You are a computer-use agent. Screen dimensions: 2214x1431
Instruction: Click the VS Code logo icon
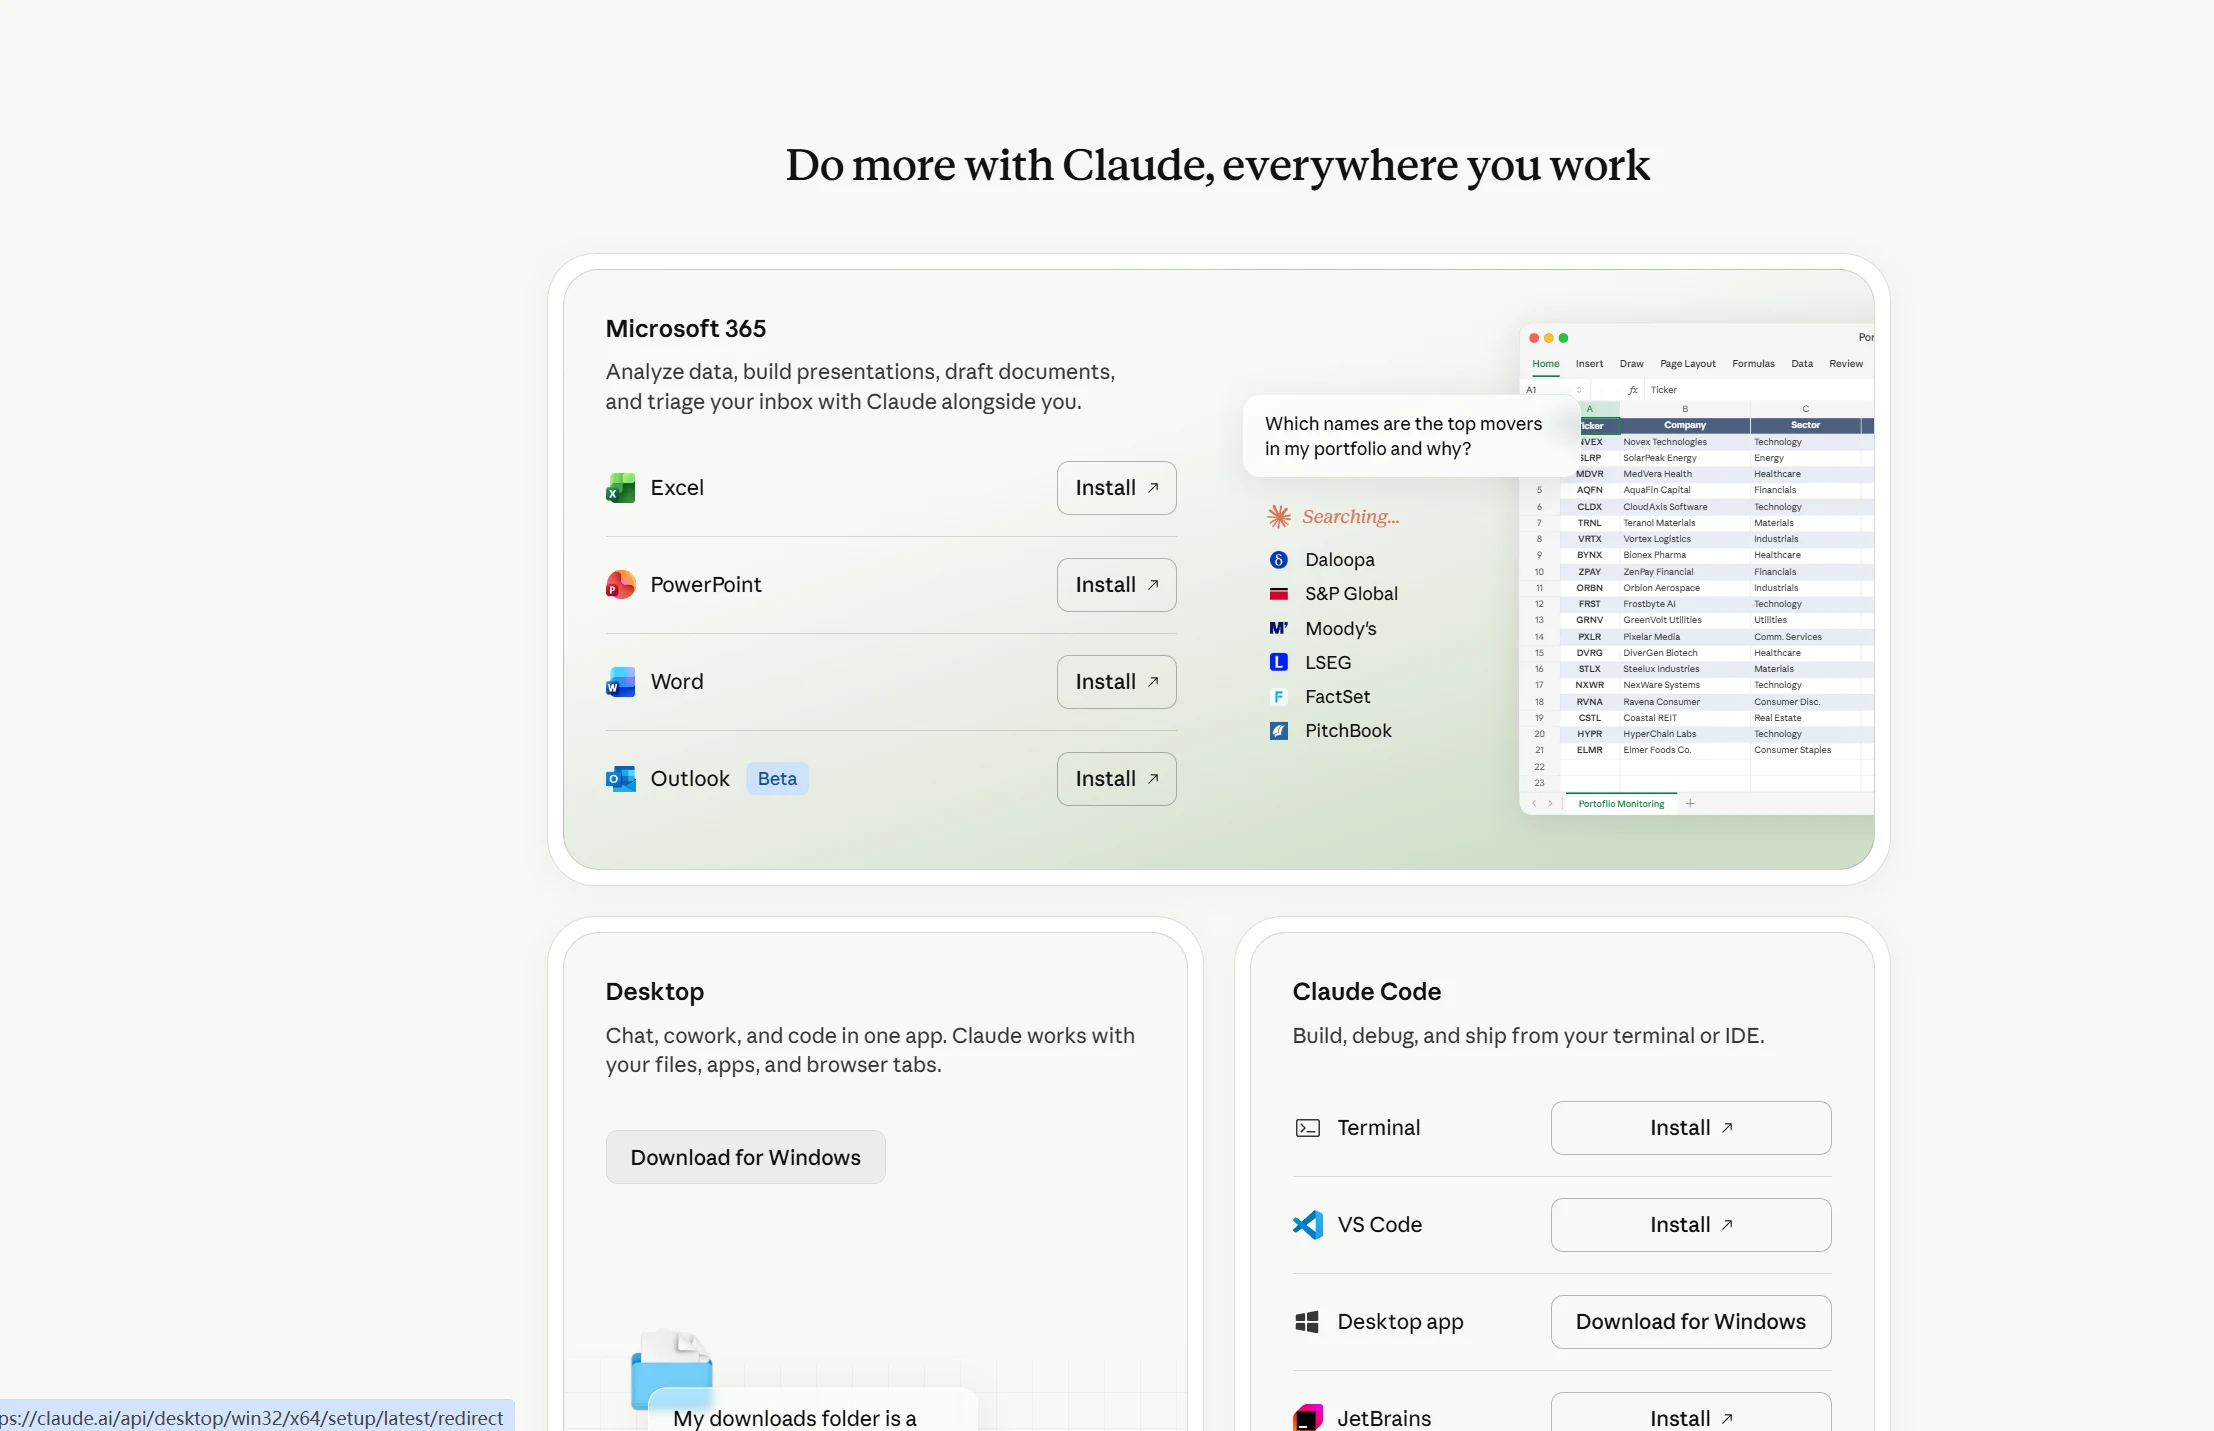1307,1225
